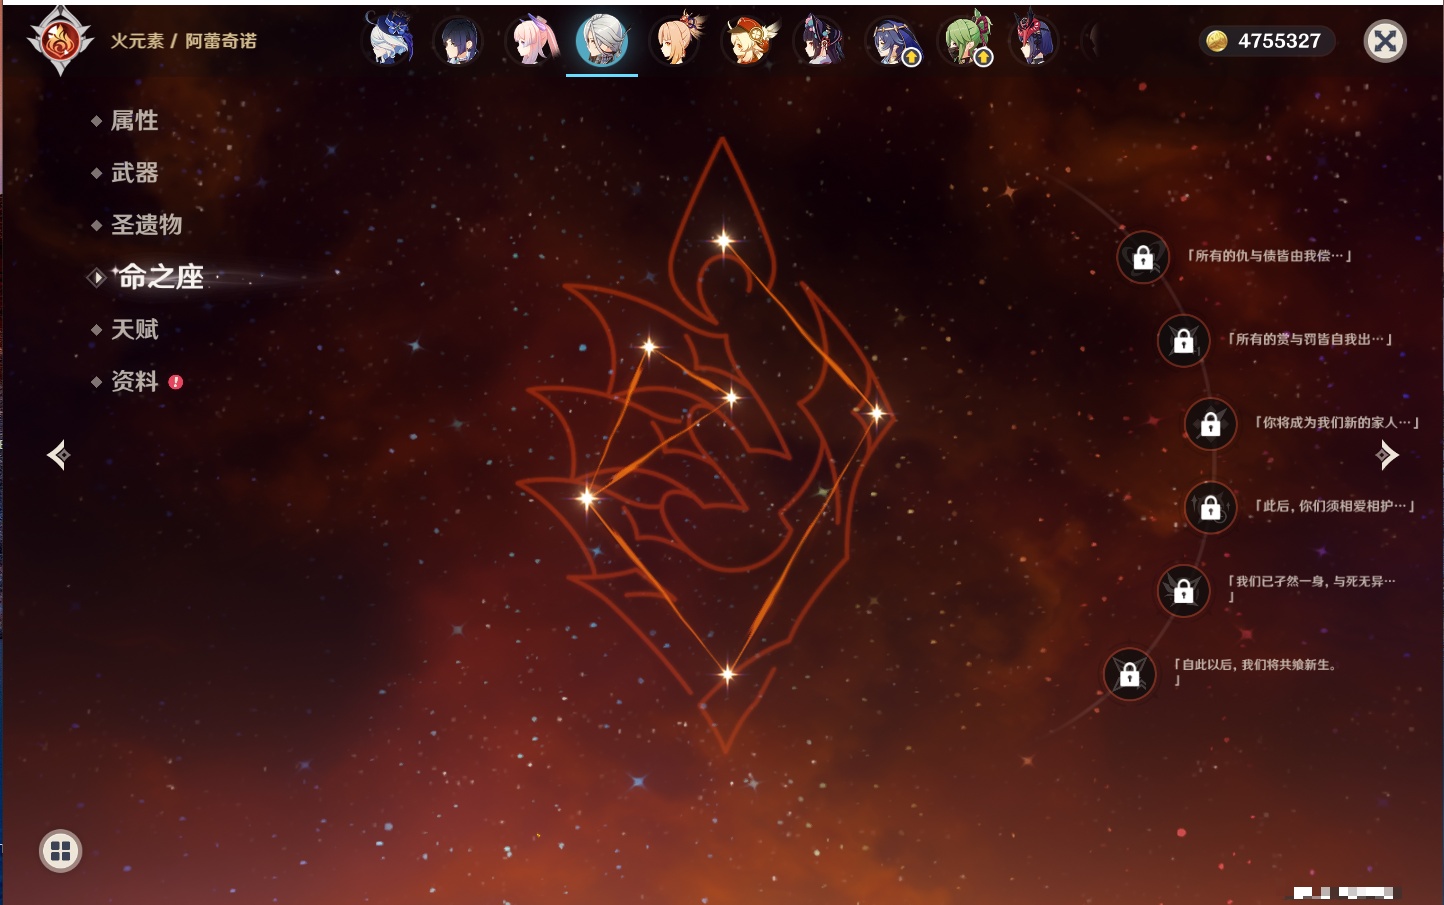The image size is (1444, 905).
Task: Click the Pyro element emblem icon
Action: [x=60, y=41]
